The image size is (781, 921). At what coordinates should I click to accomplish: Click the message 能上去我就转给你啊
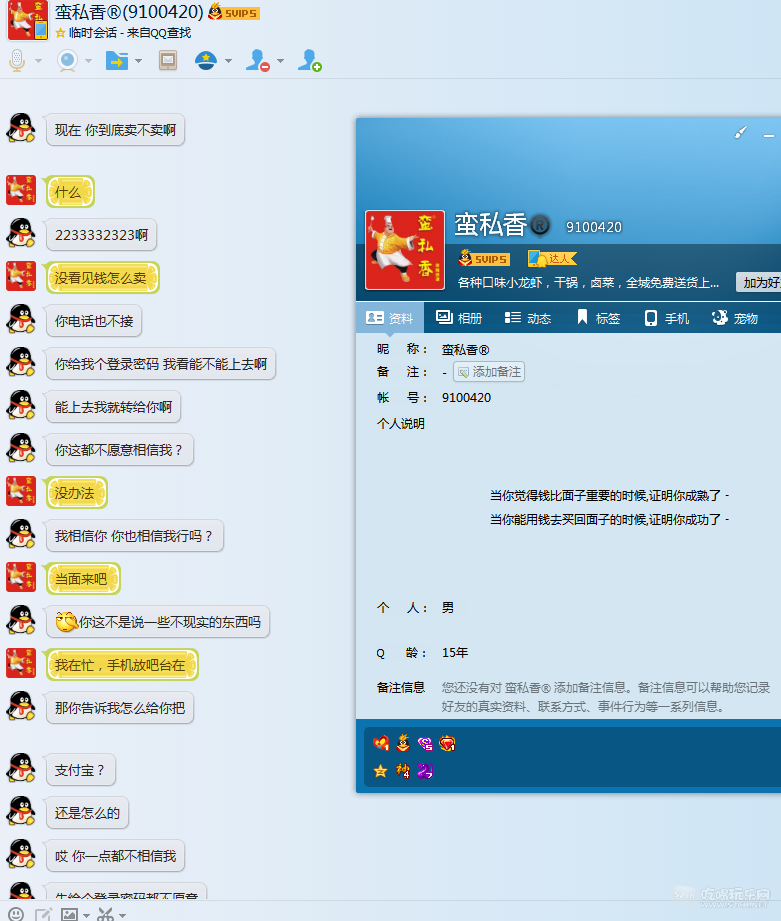[x=113, y=406]
